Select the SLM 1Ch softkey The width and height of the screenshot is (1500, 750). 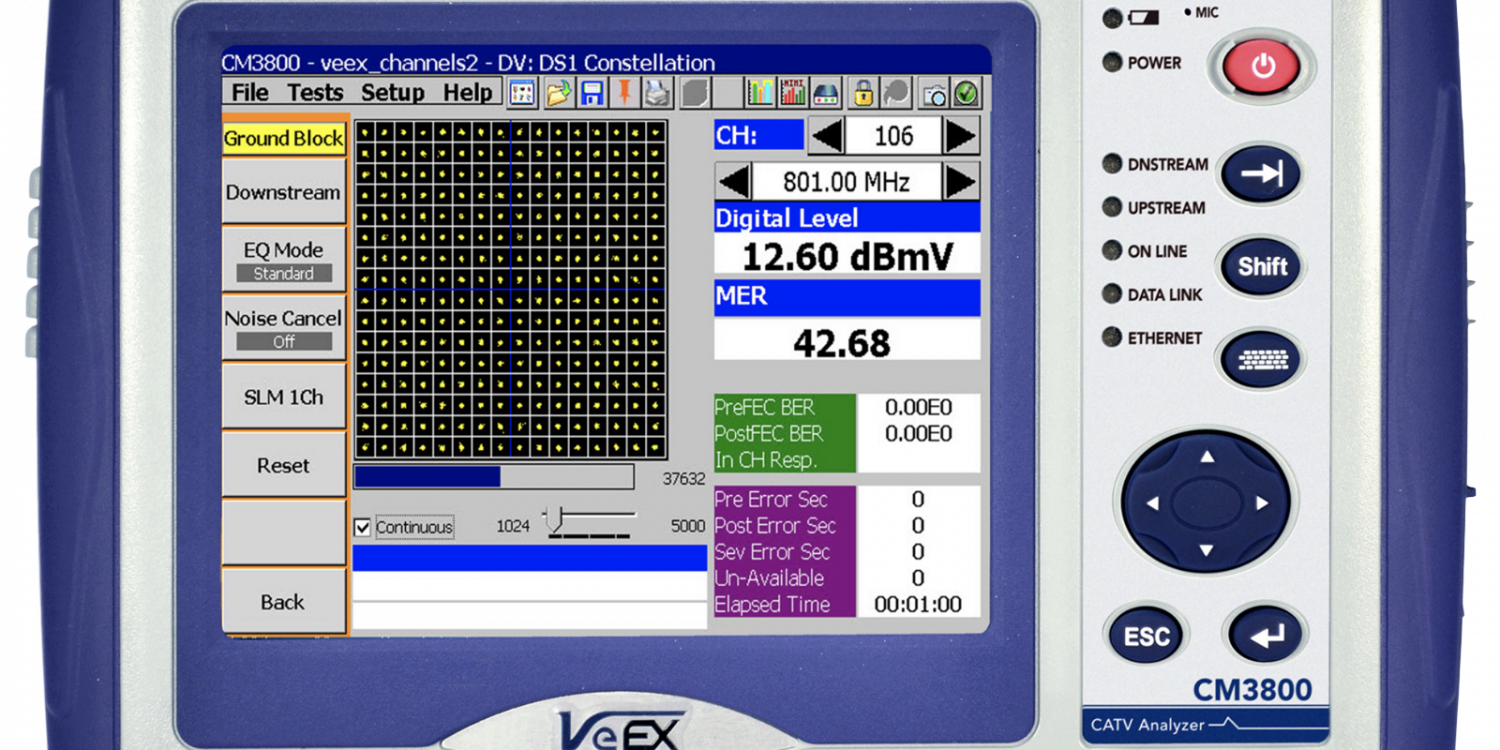coord(284,397)
